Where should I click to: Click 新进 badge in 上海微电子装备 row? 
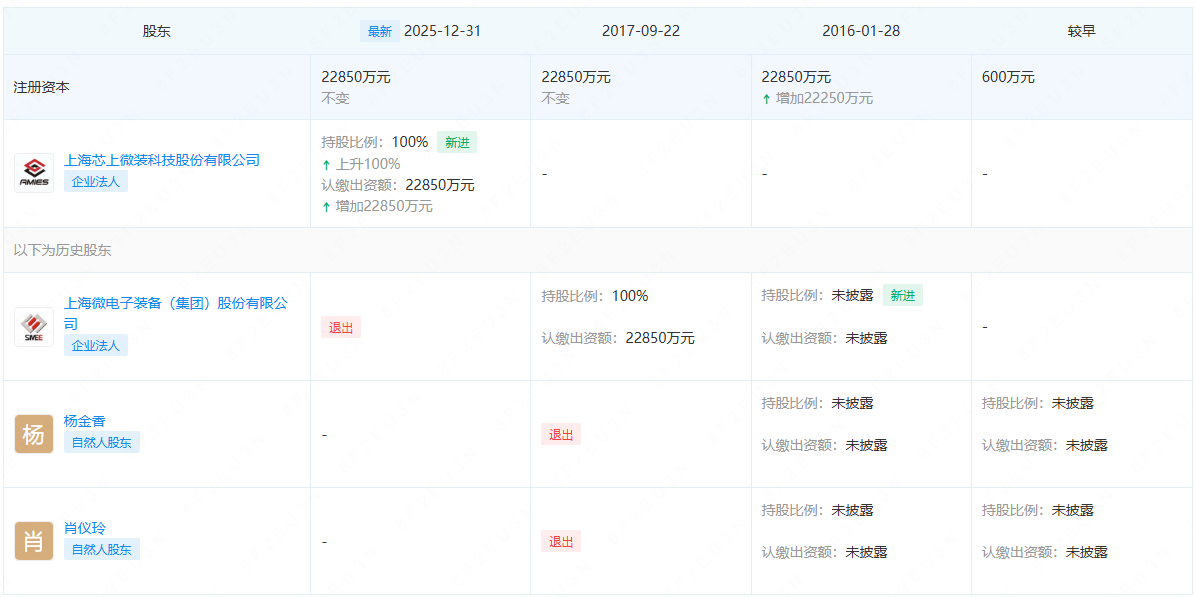click(903, 296)
